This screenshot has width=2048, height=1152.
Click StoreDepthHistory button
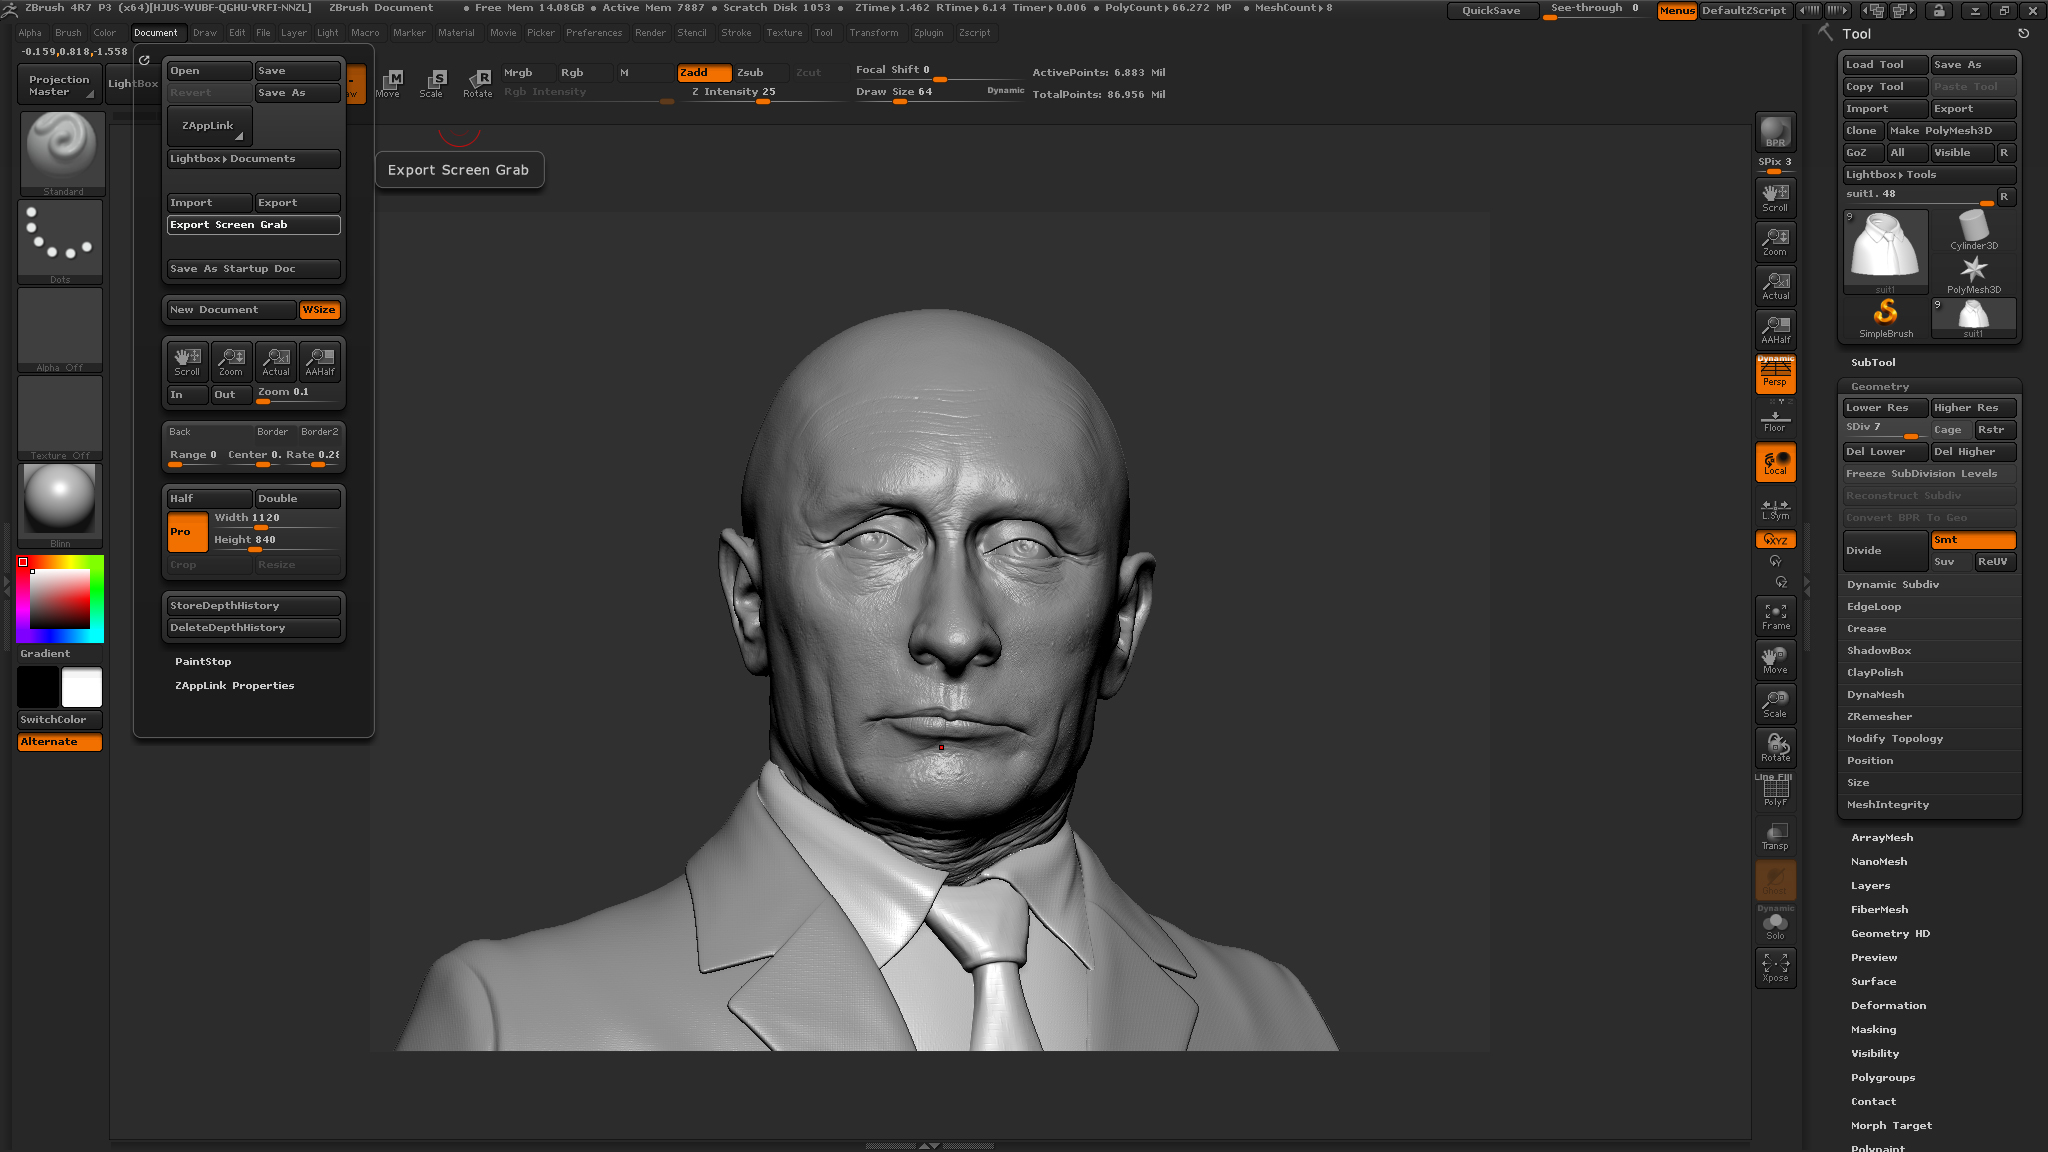pyautogui.click(x=254, y=606)
